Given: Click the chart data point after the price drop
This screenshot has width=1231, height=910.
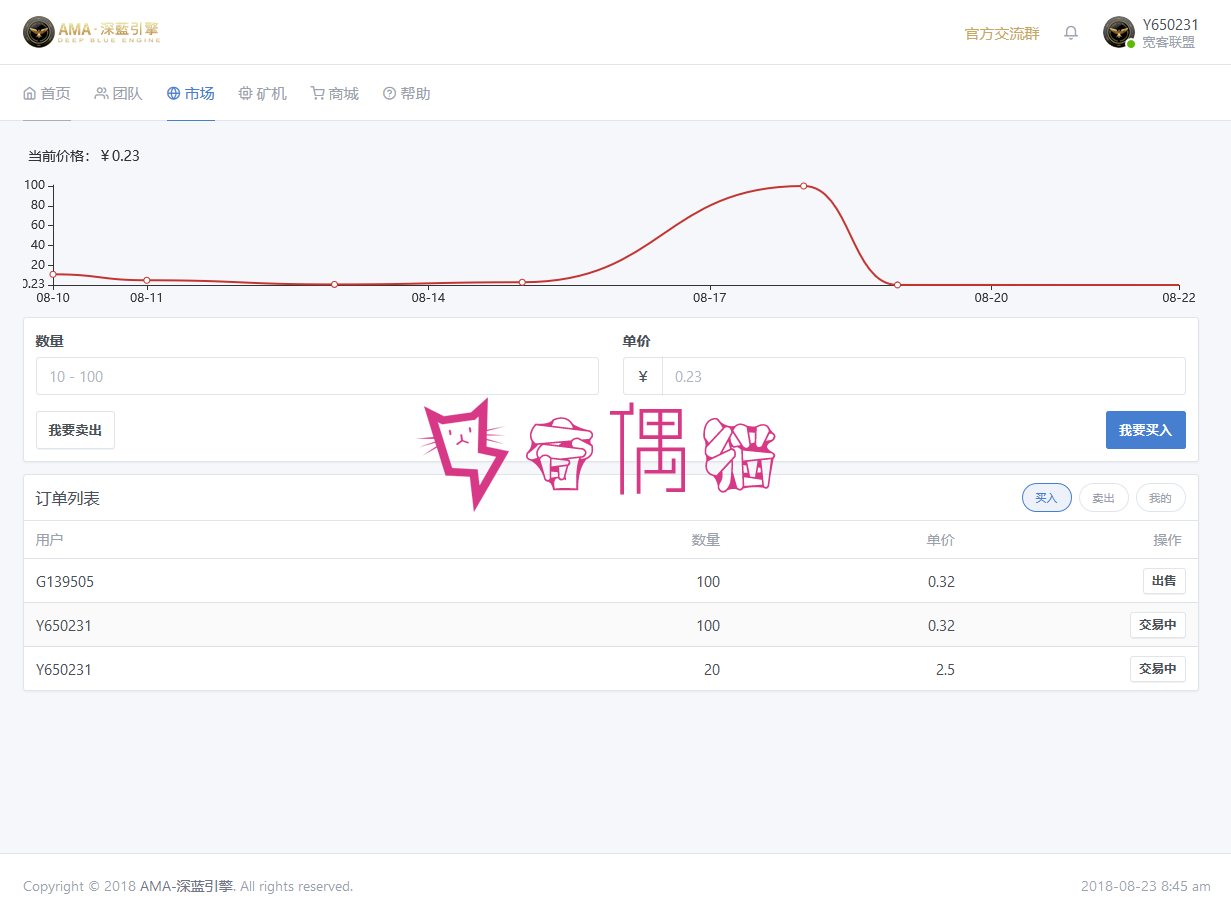Looking at the screenshot, I should coord(897,285).
